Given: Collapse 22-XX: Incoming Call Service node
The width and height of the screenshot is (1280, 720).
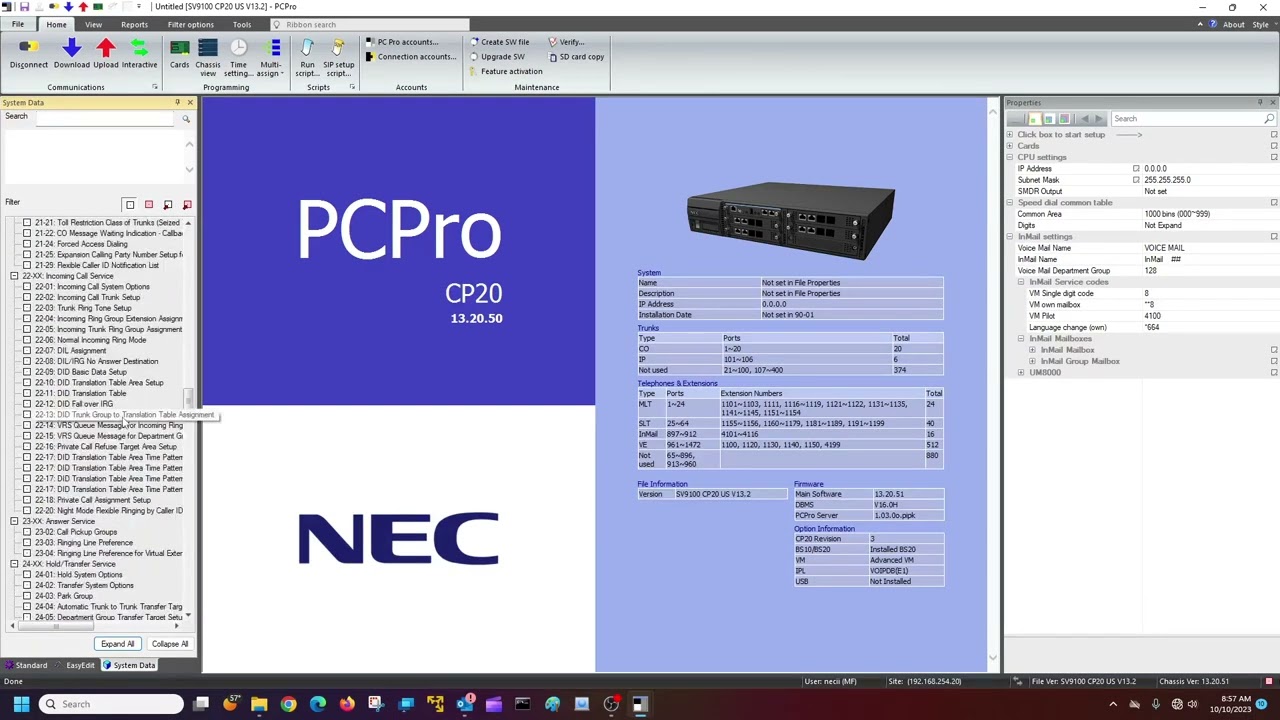Looking at the screenshot, I should (14, 276).
